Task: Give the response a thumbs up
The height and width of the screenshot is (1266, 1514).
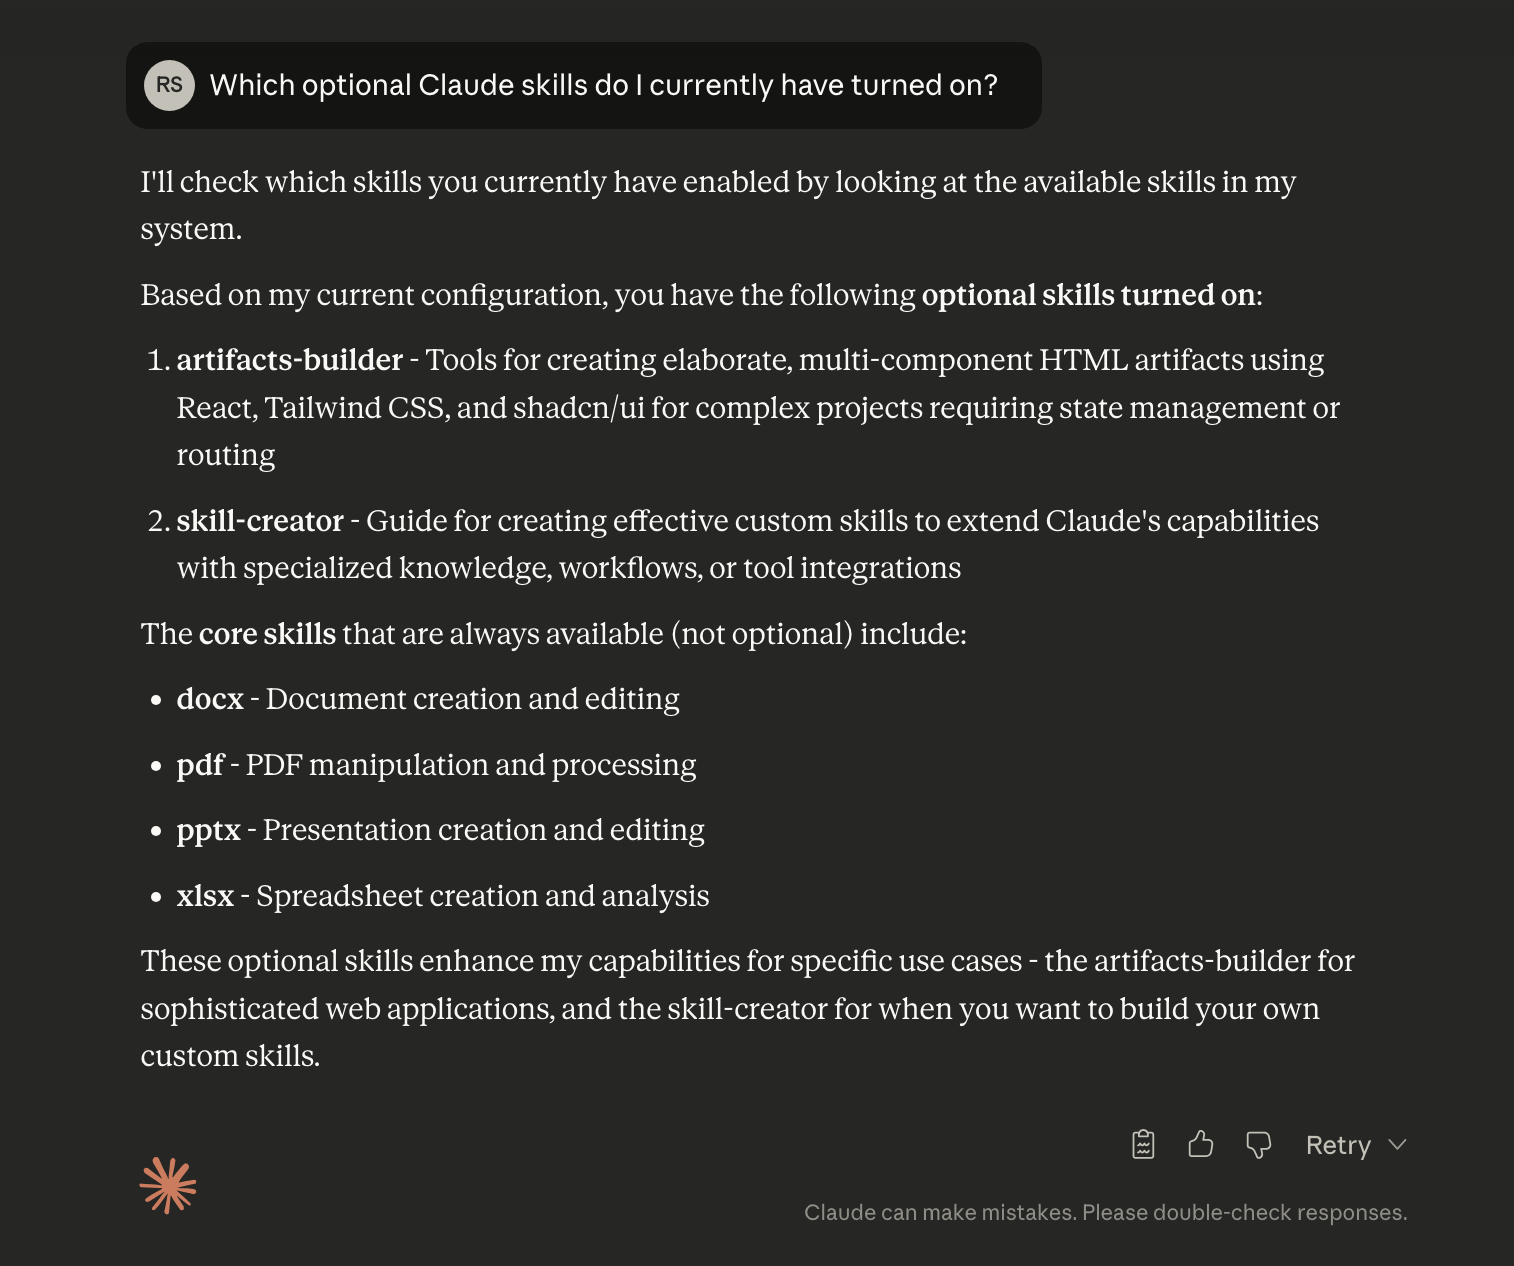Action: pyautogui.click(x=1200, y=1144)
